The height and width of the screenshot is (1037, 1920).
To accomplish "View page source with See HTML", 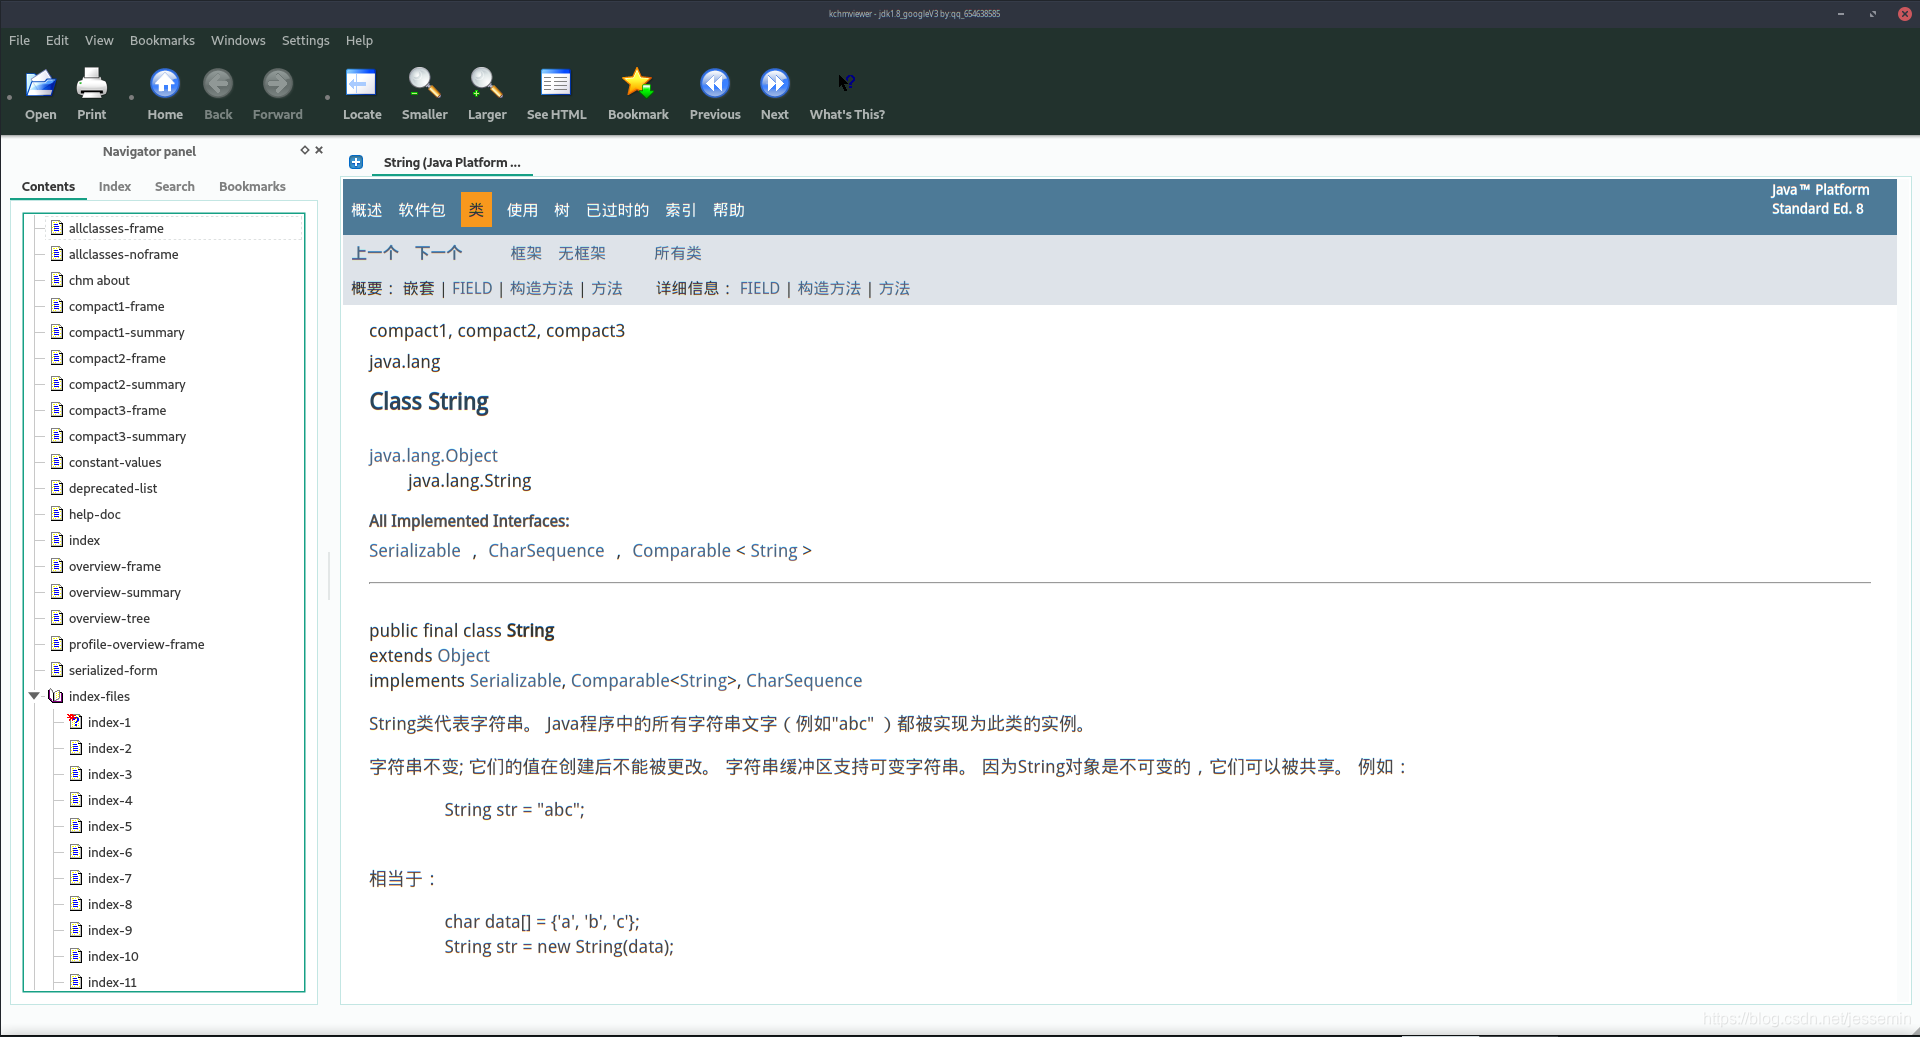I will pos(556,94).
